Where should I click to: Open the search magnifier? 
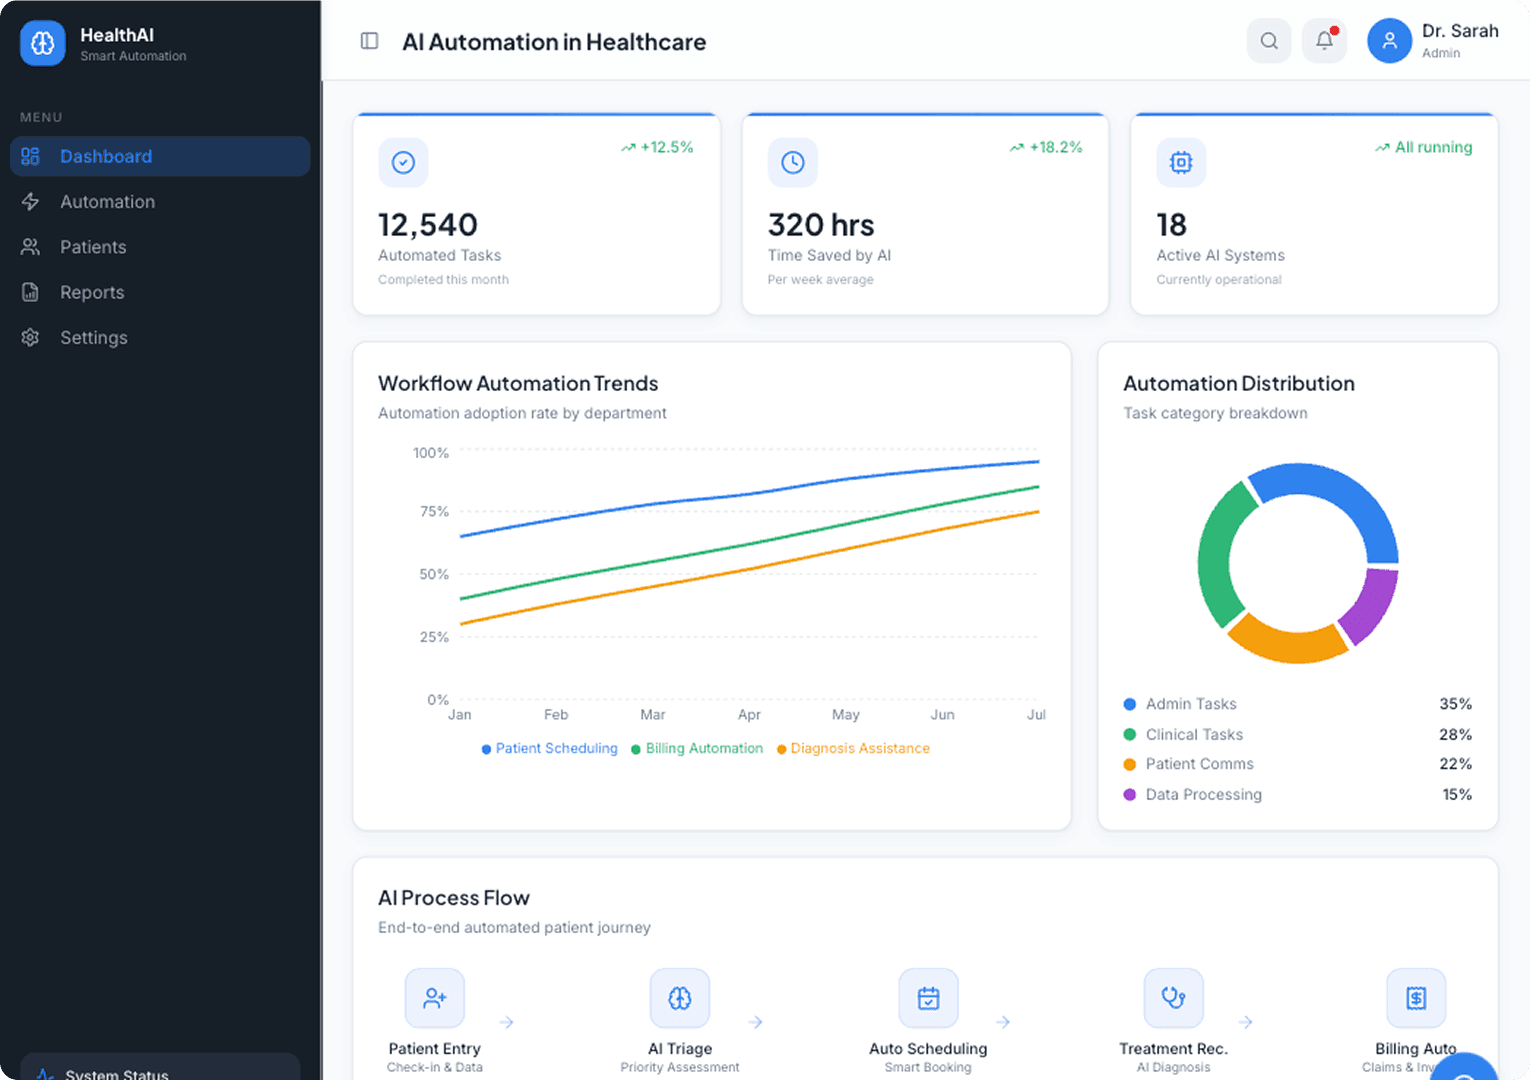pyautogui.click(x=1268, y=41)
